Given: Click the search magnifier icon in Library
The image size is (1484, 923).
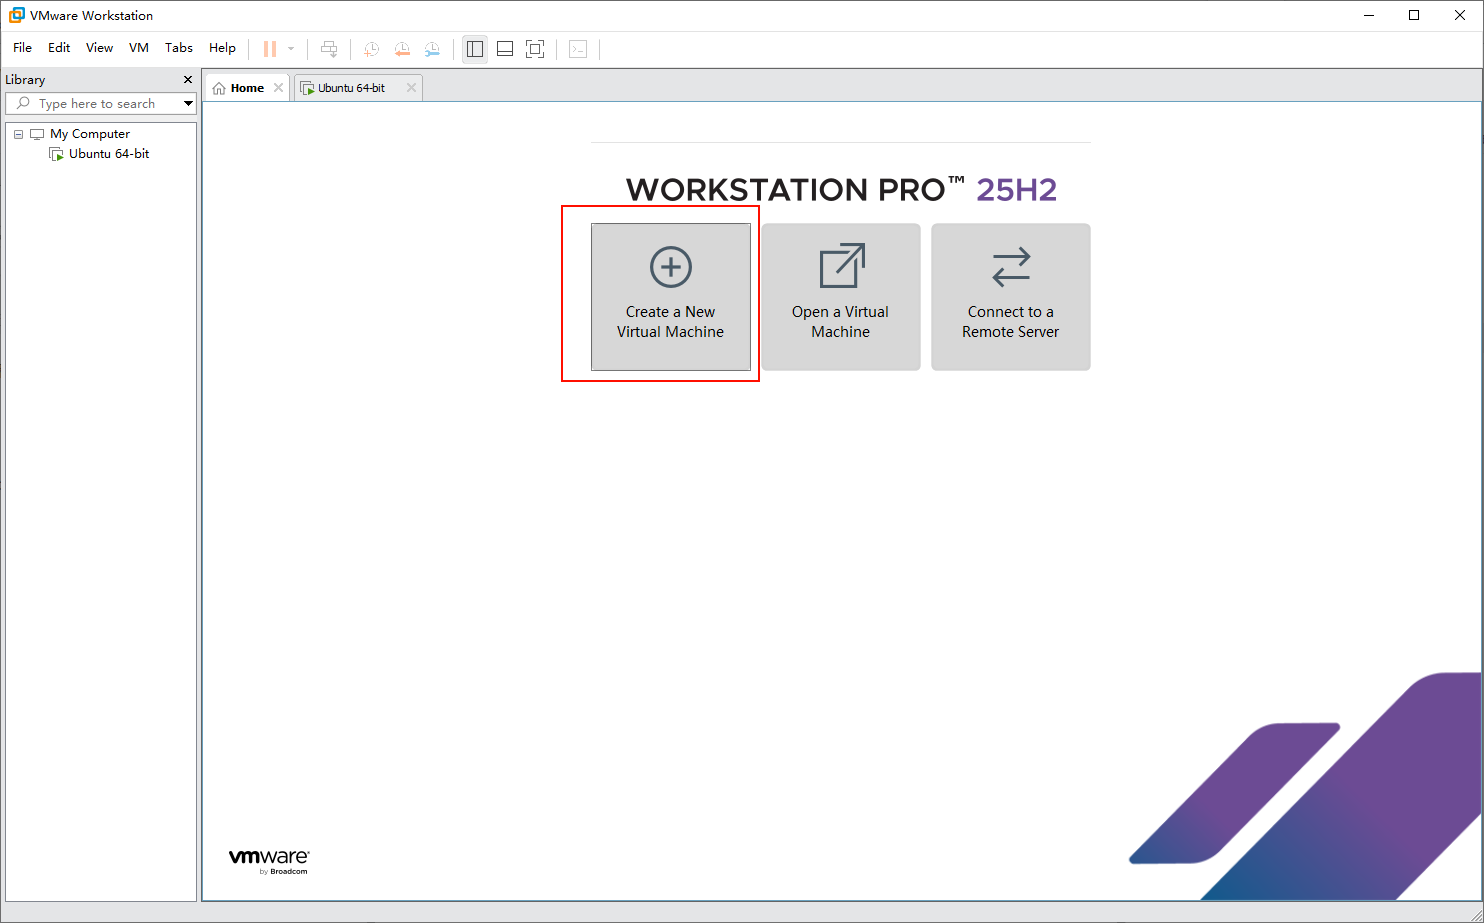Looking at the screenshot, I should tap(24, 103).
